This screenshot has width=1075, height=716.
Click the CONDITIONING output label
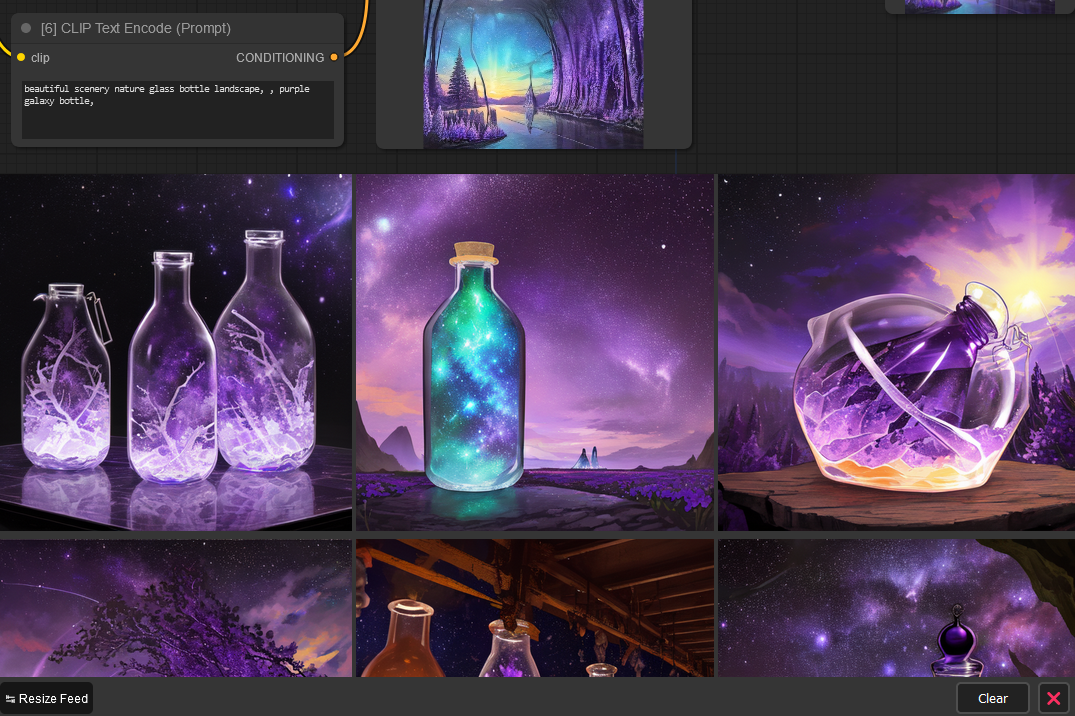(x=280, y=58)
